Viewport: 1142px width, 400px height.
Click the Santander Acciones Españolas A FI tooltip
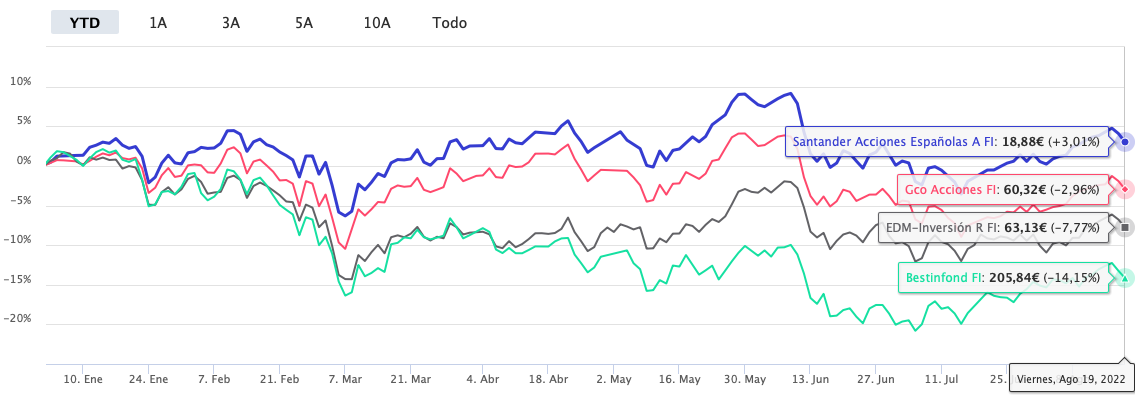(946, 142)
